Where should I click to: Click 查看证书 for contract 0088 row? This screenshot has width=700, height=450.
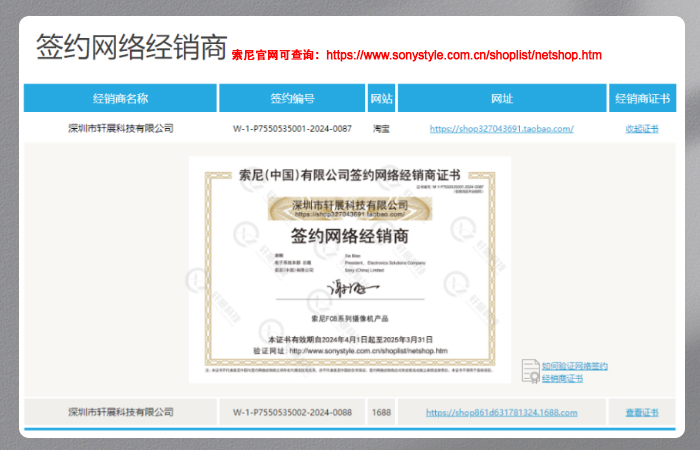[642, 412]
